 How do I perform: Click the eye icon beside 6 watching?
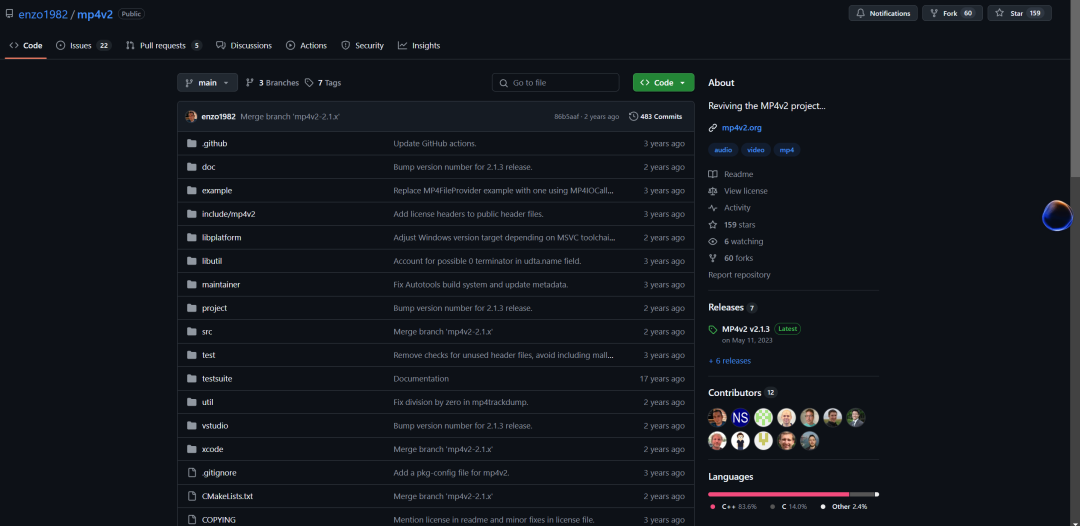pyautogui.click(x=713, y=242)
